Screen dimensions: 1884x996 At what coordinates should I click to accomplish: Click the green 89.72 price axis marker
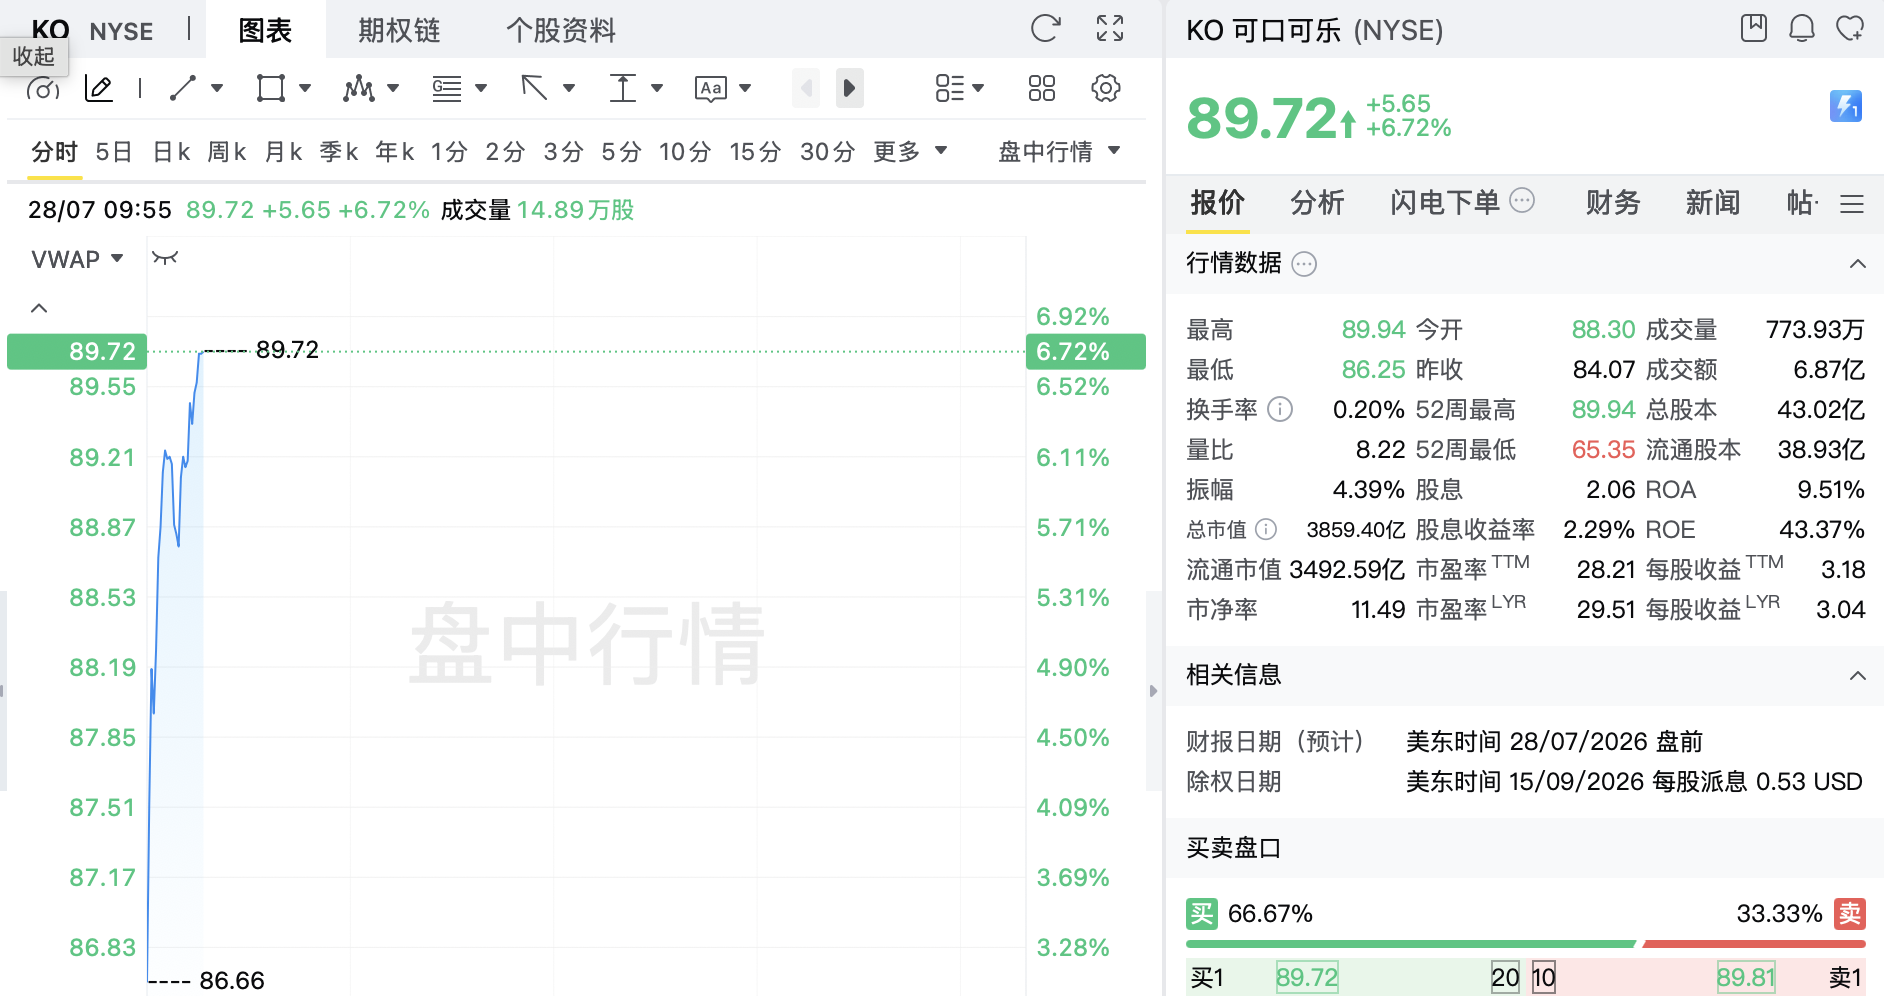[77, 352]
